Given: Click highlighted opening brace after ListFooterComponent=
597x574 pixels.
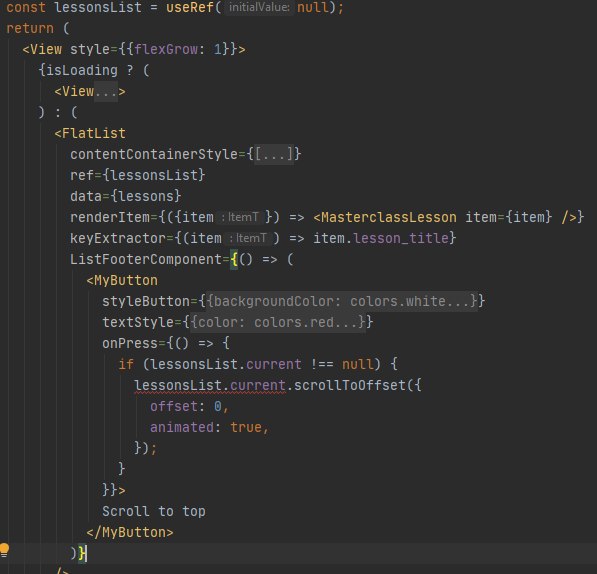Looking at the screenshot, I should tap(234, 260).
